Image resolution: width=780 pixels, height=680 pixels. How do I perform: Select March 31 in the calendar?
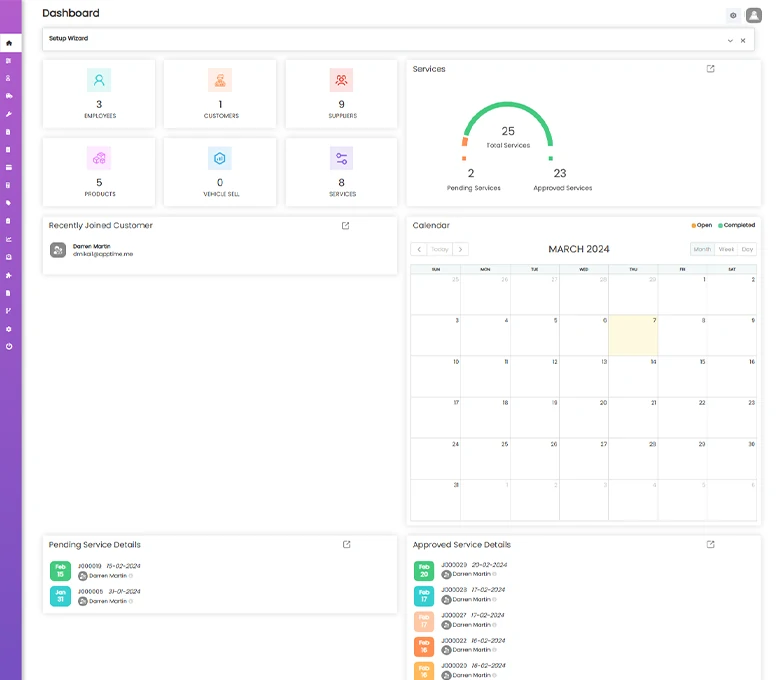[435, 500]
